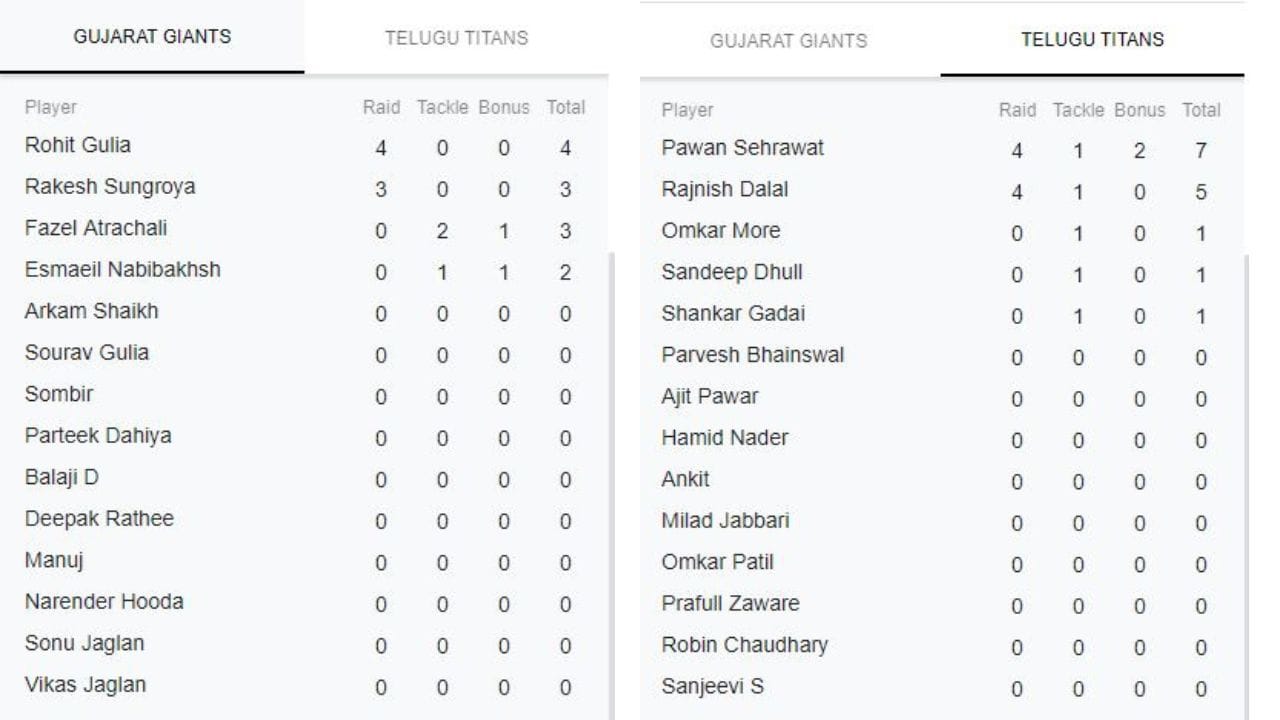The width and height of the screenshot is (1280, 720).
Task: Click the Total column header in Telugu Titans table
Action: [x=1201, y=110]
